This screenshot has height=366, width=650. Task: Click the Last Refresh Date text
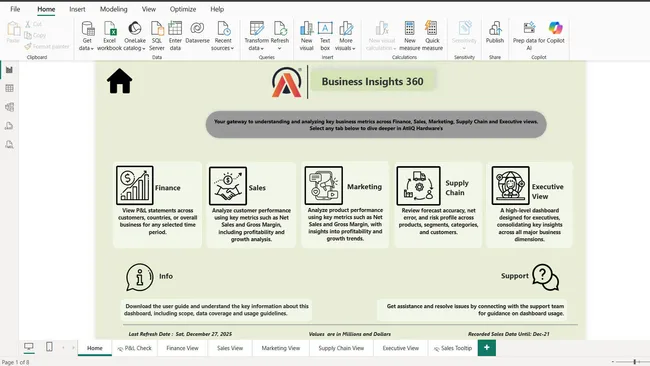pyautogui.click(x=180, y=334)
